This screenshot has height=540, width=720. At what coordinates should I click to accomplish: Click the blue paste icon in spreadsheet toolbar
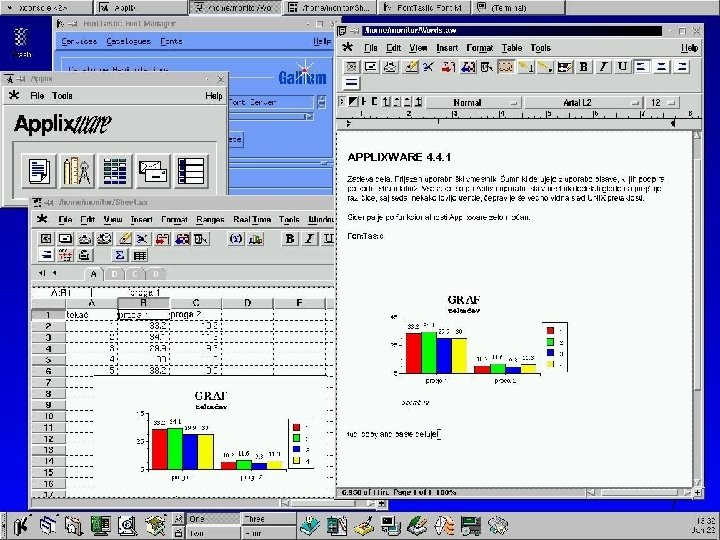coord(182,239)
